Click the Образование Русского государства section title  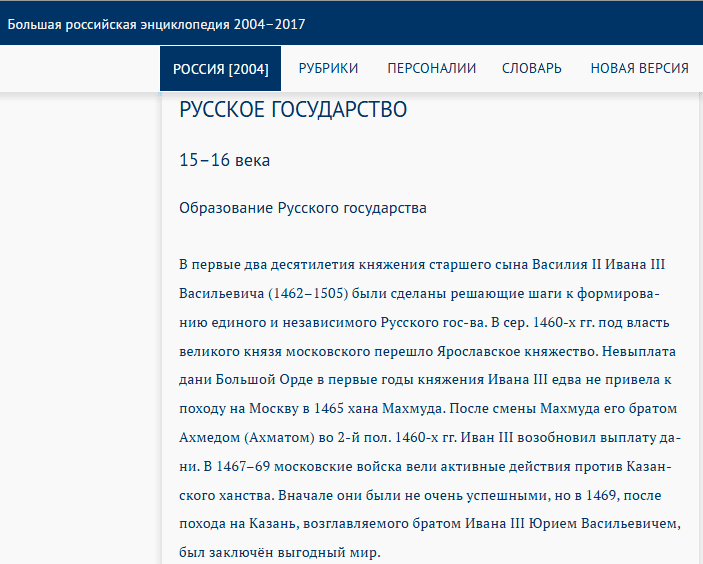coord(302,208)
